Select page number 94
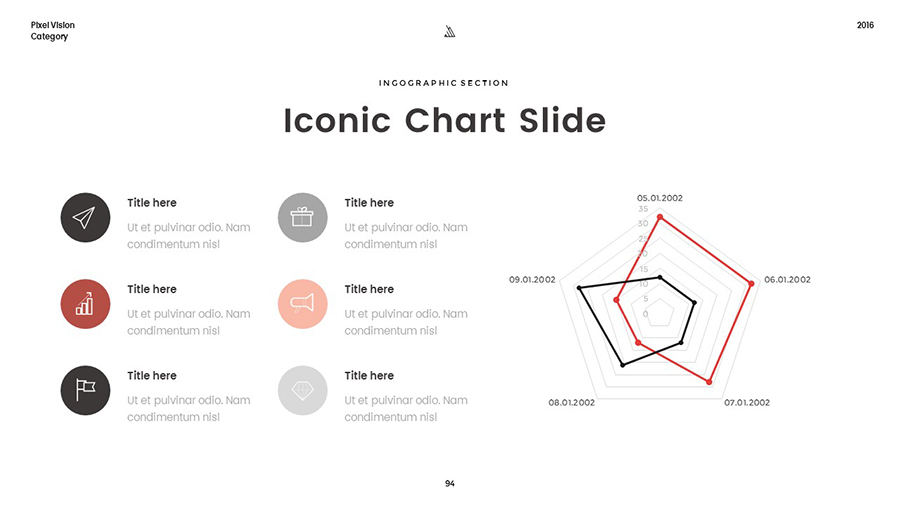900x506 pixels. (x=450, y=484)
